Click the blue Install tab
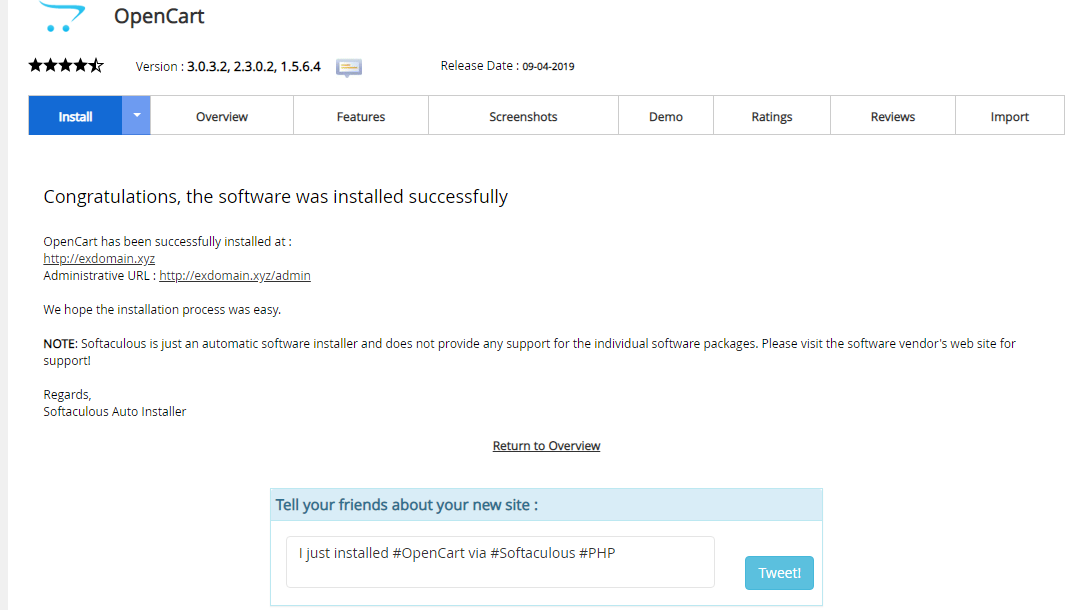Viewport: 1078px width, 610px height. coord(75,116)
